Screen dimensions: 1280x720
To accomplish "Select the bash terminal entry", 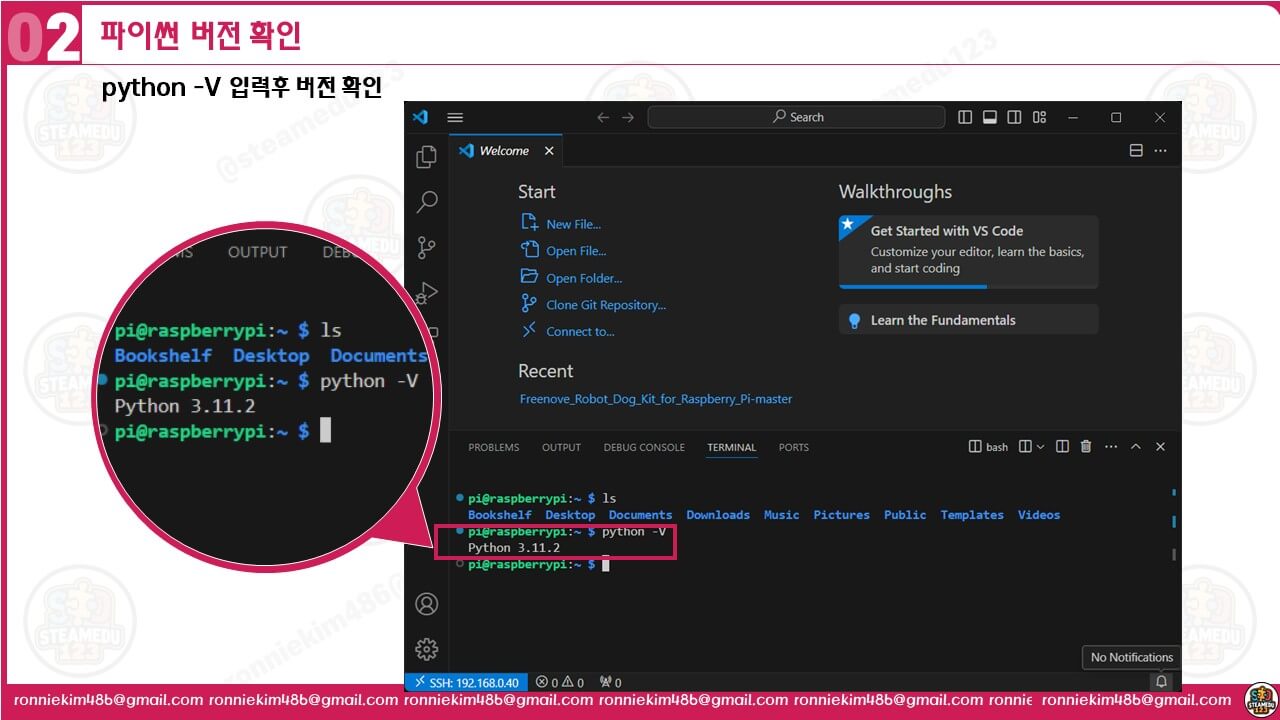I will (989, 447).
